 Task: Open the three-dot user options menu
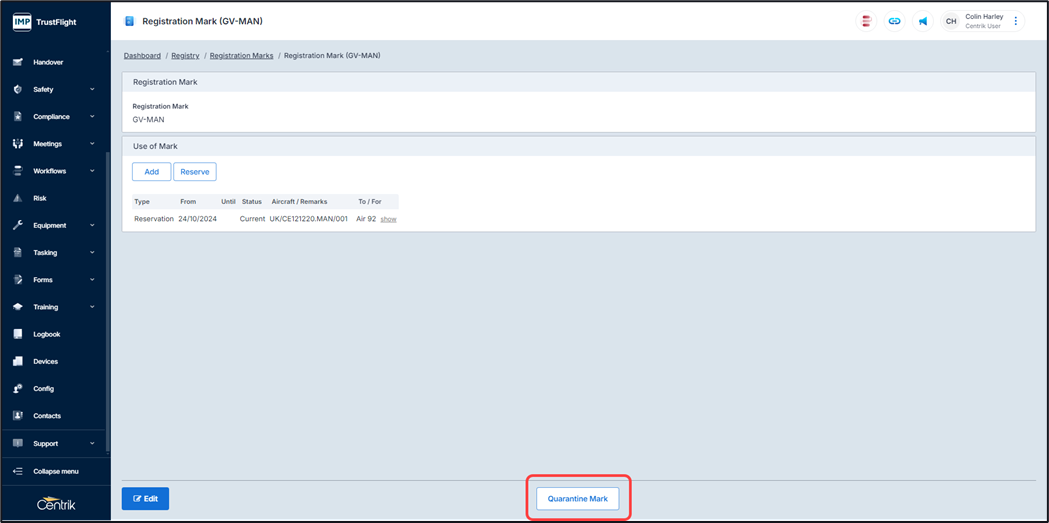1016,21
